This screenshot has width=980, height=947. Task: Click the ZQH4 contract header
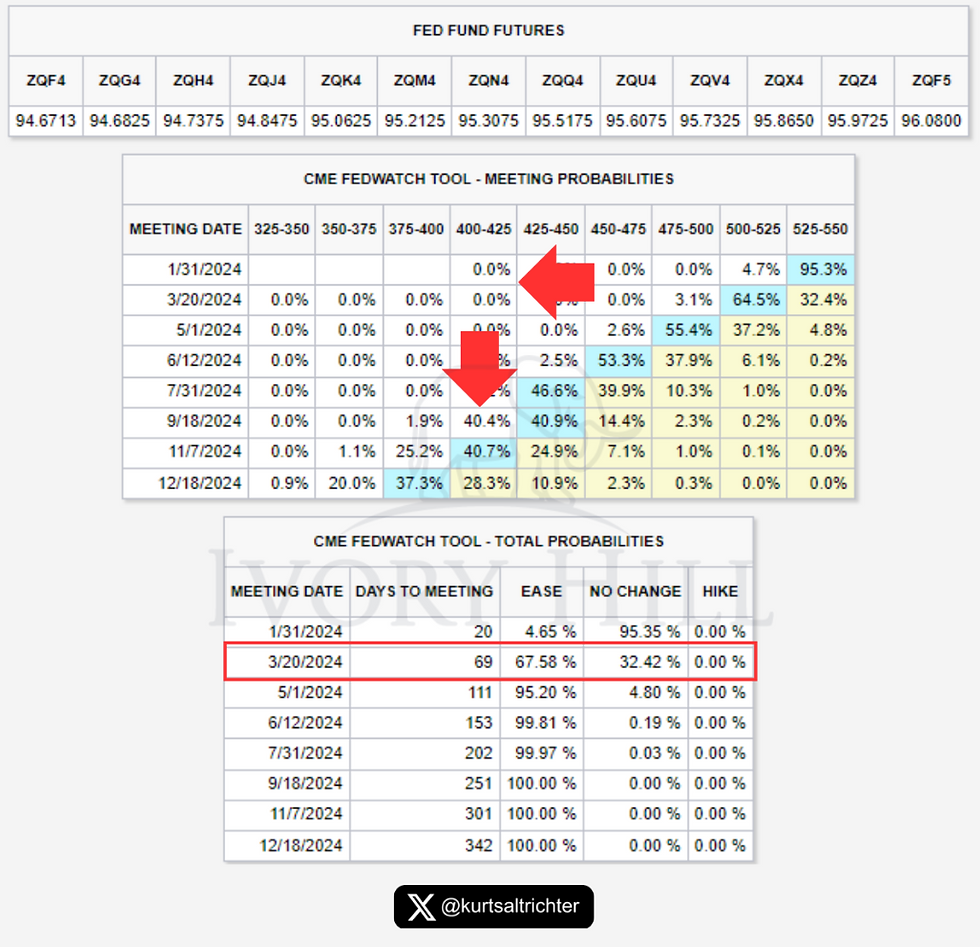coord(193,81)
